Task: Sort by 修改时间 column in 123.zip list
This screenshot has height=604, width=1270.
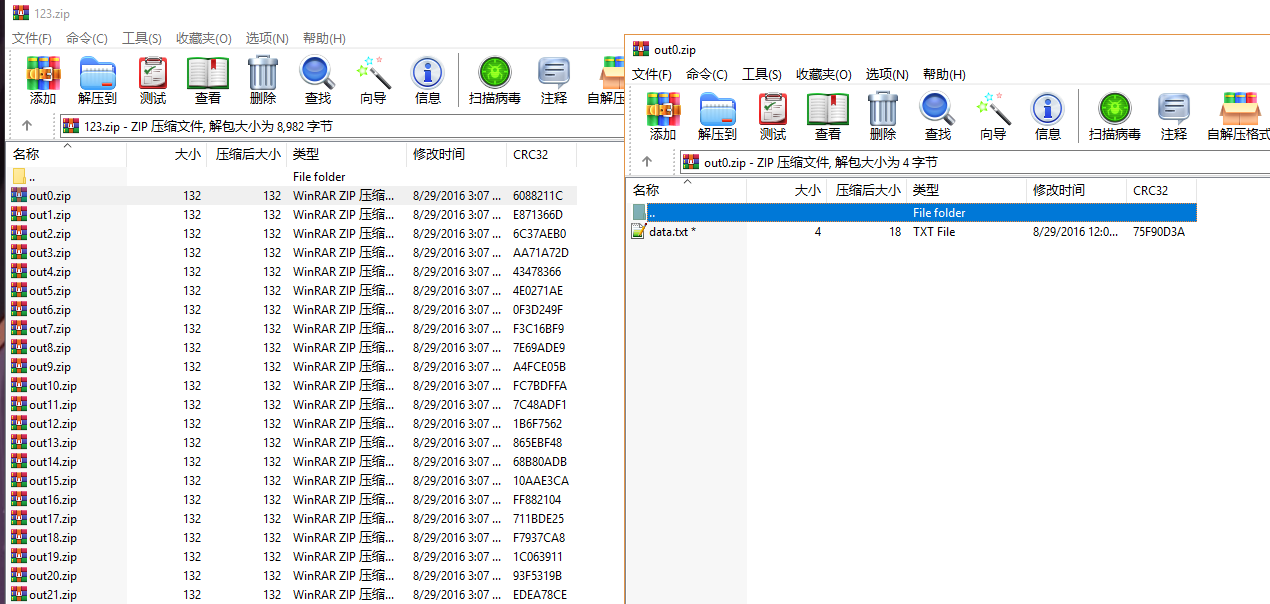Action: point(438,154)
